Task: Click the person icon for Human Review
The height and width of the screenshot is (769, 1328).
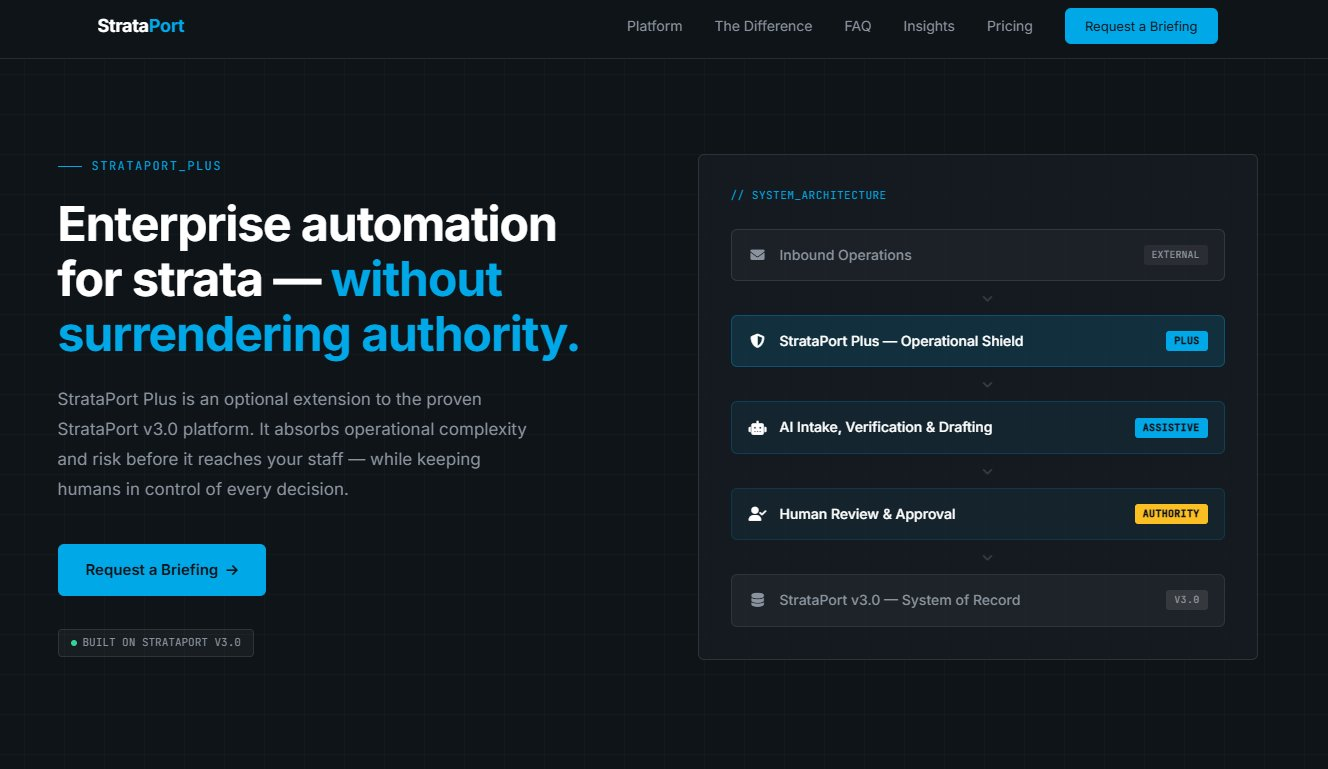Action: [758, 514]
